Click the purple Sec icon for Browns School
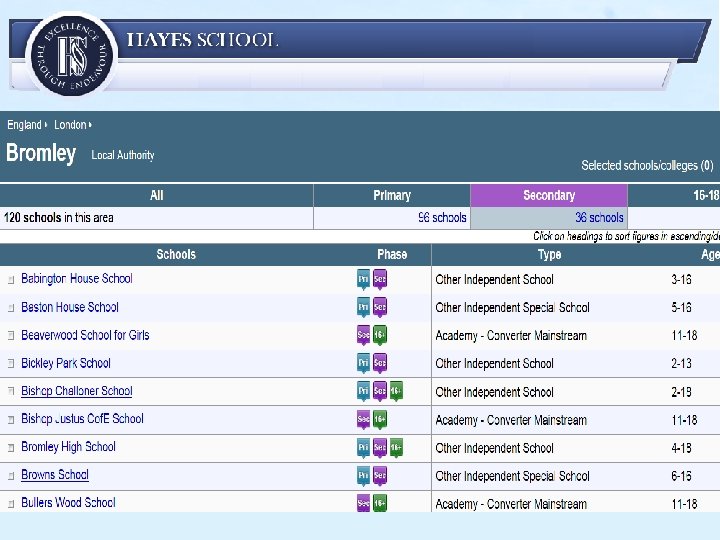The width and height of the screenshot is (720, 540). (380, 475)
